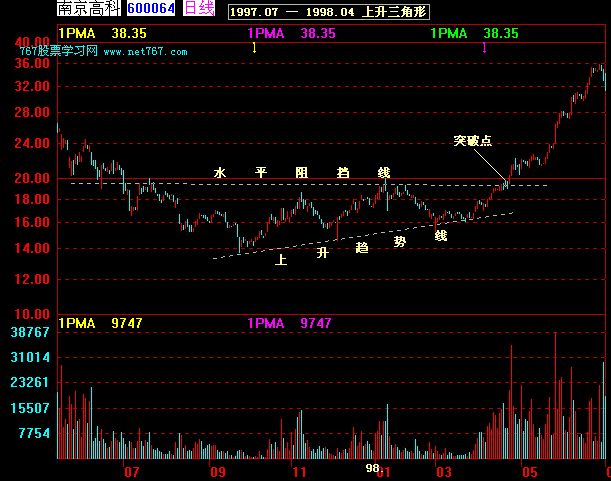
Task: Click the 10.00 price axis label
Action: [x=32, y=314]
